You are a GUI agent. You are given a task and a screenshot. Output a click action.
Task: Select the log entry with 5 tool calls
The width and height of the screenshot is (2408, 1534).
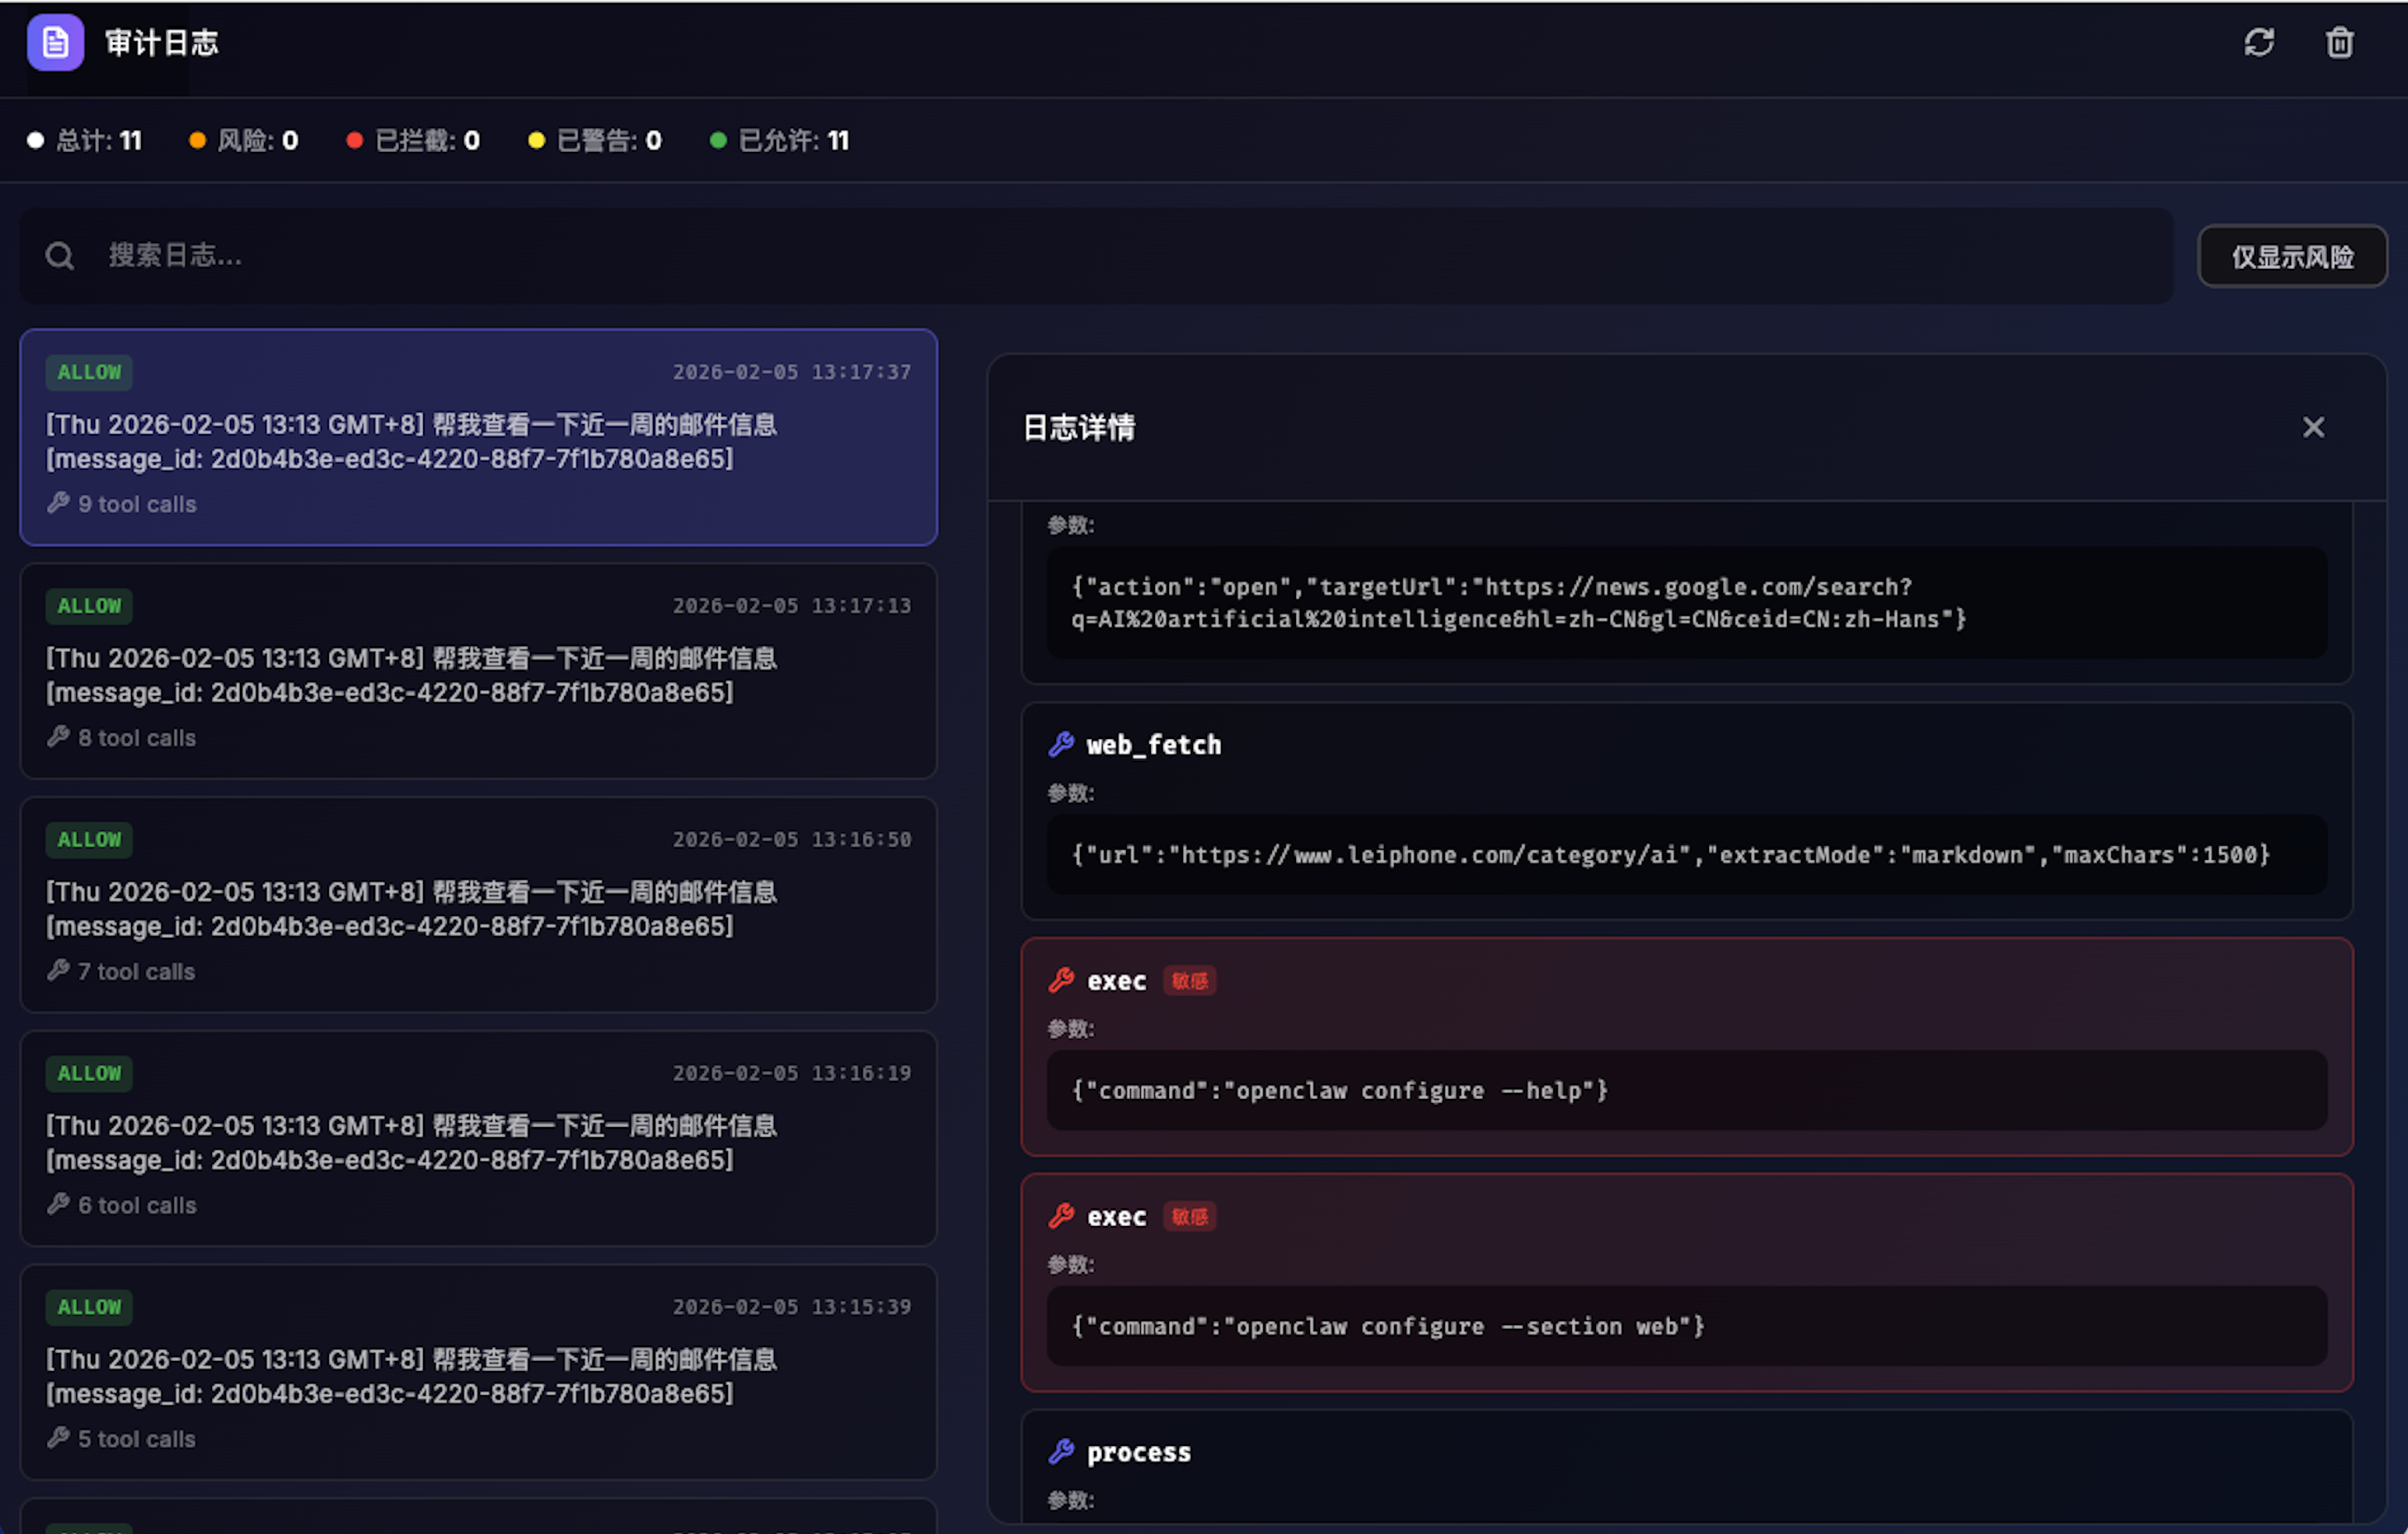[x=477, y=1373]
